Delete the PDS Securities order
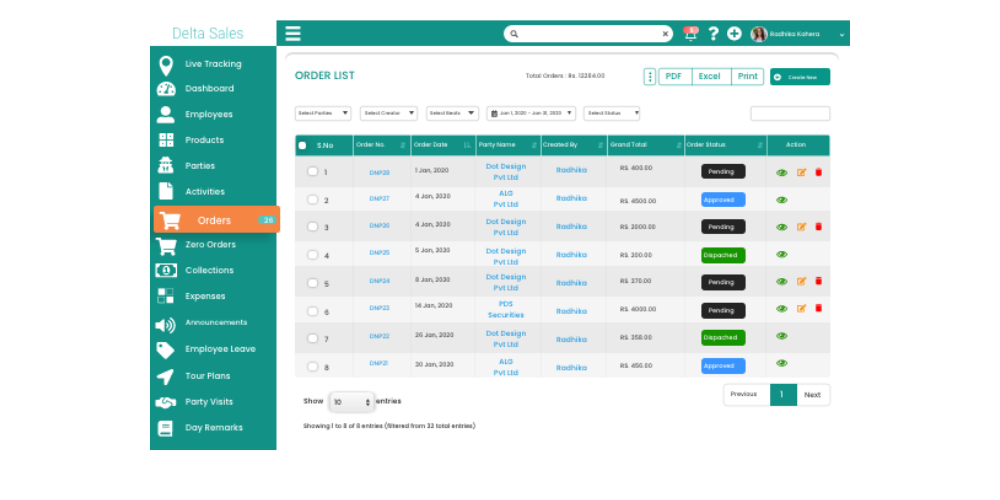Viewport: 1000px width, 500px height. (x=818, y=309)
